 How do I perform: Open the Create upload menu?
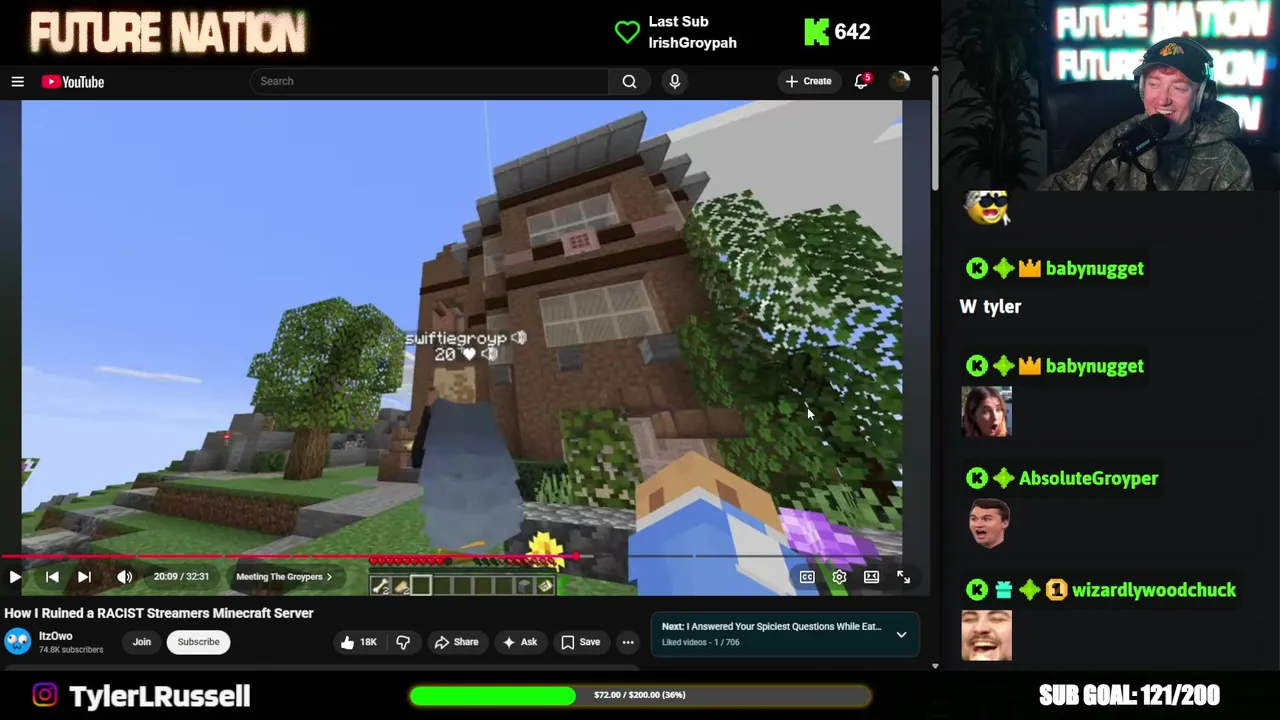point(808,81)
